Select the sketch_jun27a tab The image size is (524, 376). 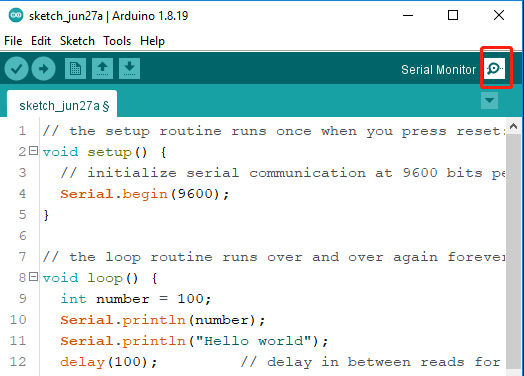click(x=62, y=104)
